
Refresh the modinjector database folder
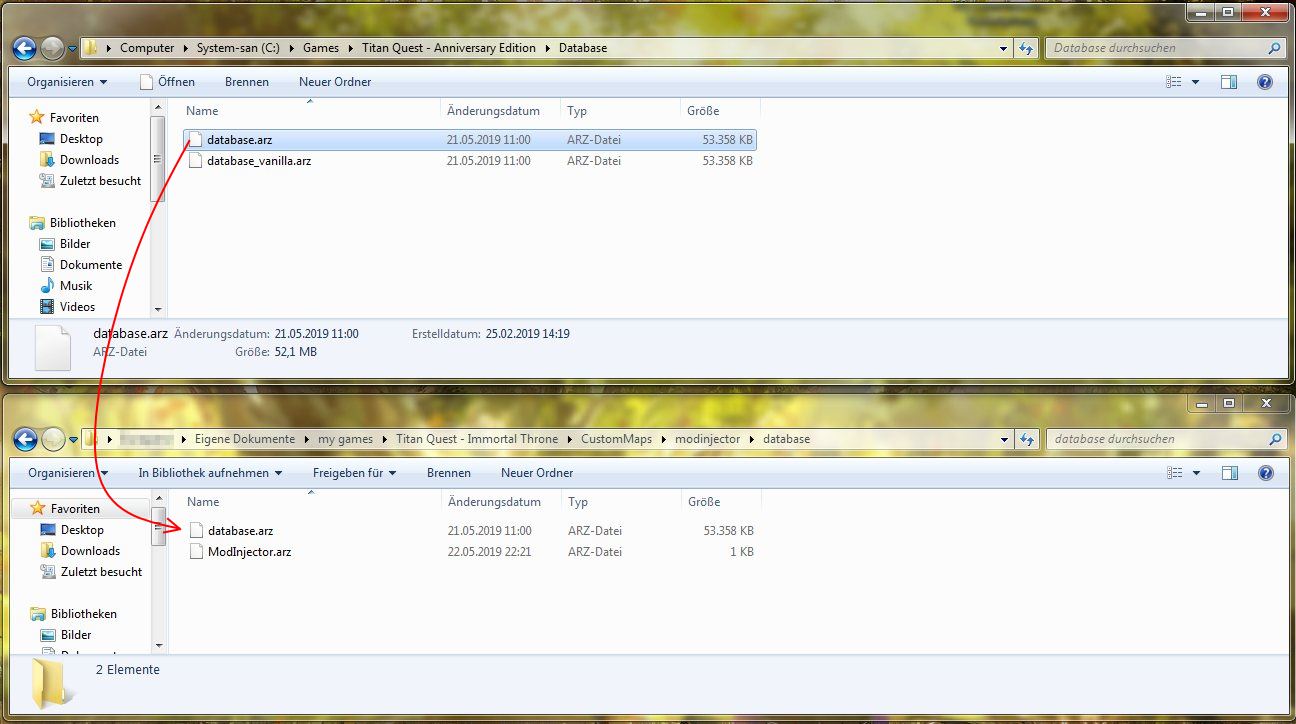[x=1026, y=439]
